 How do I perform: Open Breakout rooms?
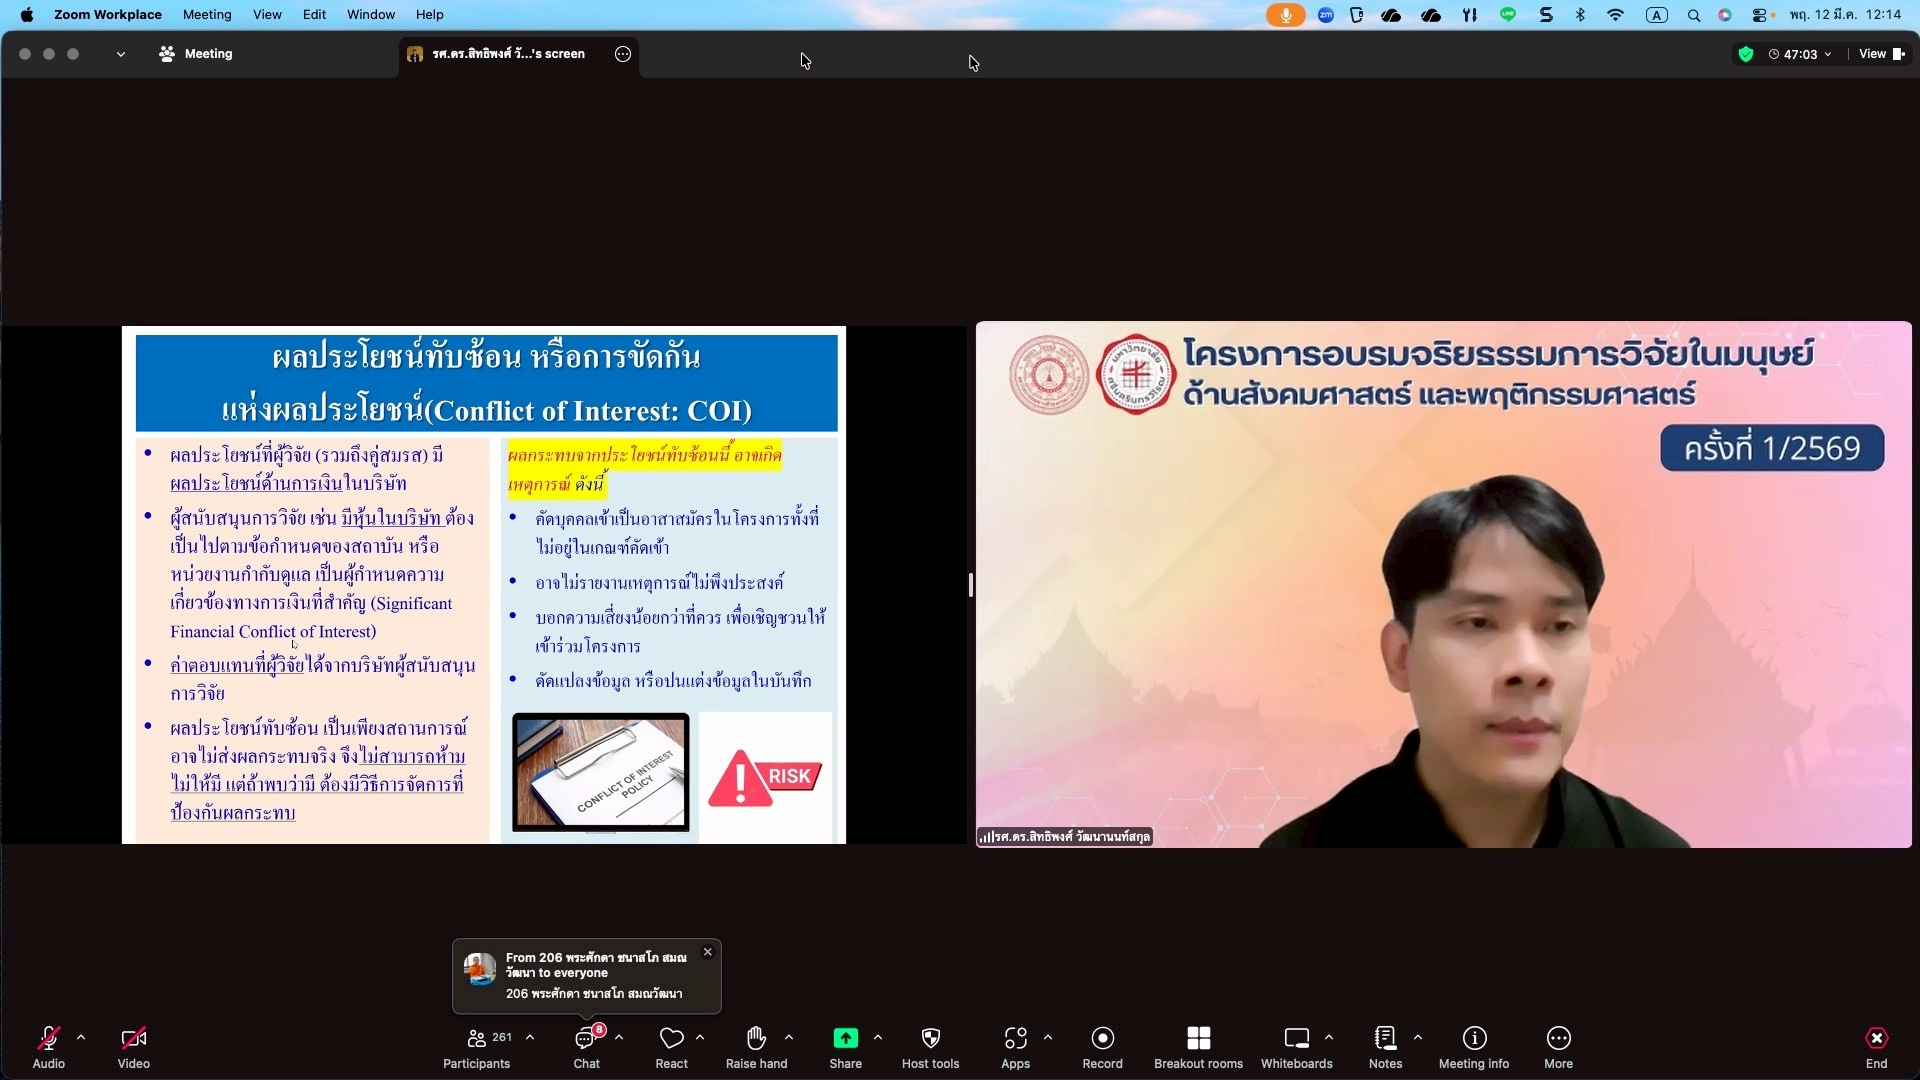click(1198, 1046)
